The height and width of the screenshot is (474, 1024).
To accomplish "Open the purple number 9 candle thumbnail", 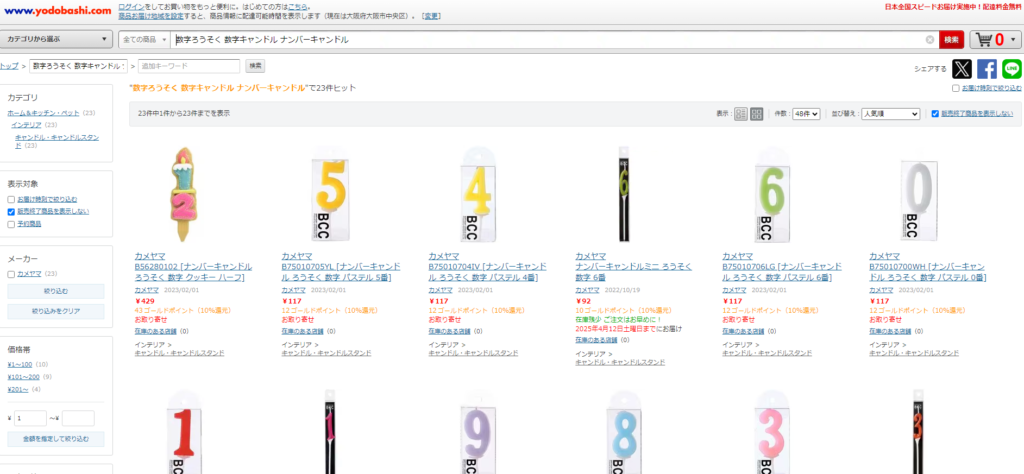I will pos(478,432).
